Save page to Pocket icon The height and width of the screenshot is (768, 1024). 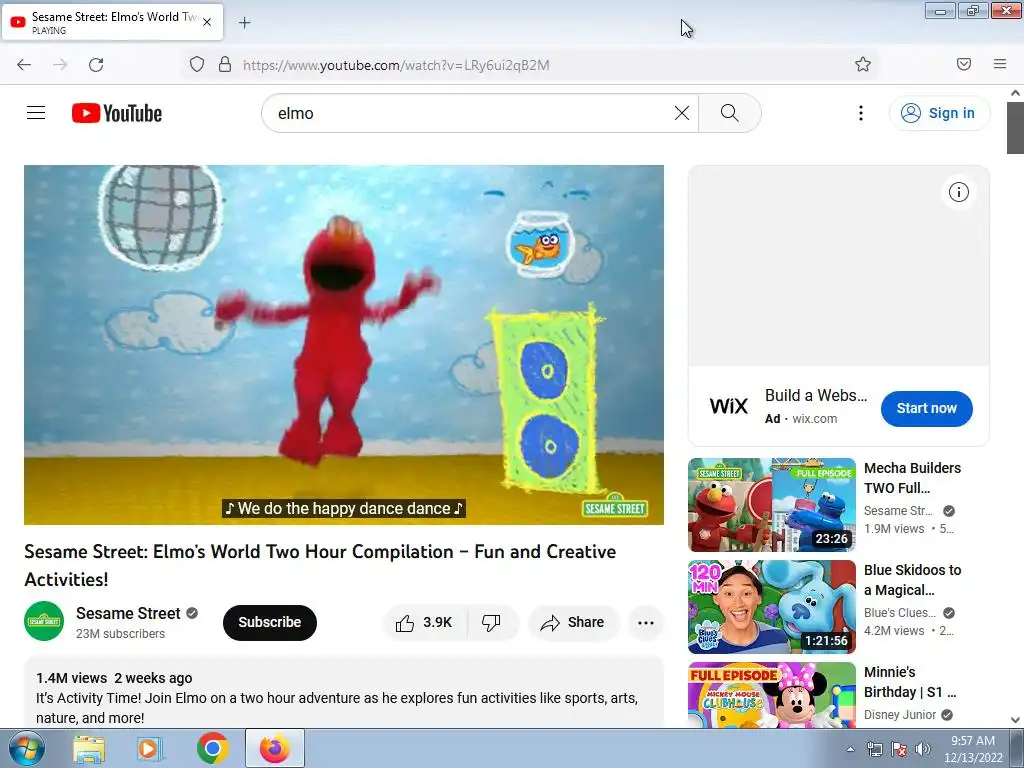964,64
